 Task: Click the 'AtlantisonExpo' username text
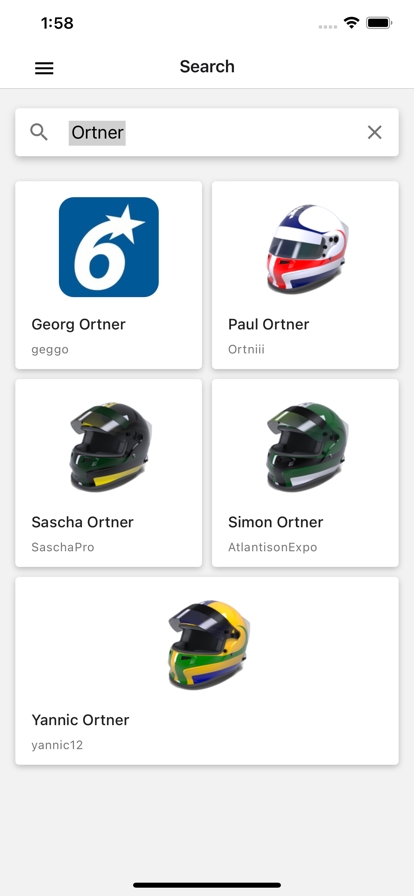pos(273,547)
